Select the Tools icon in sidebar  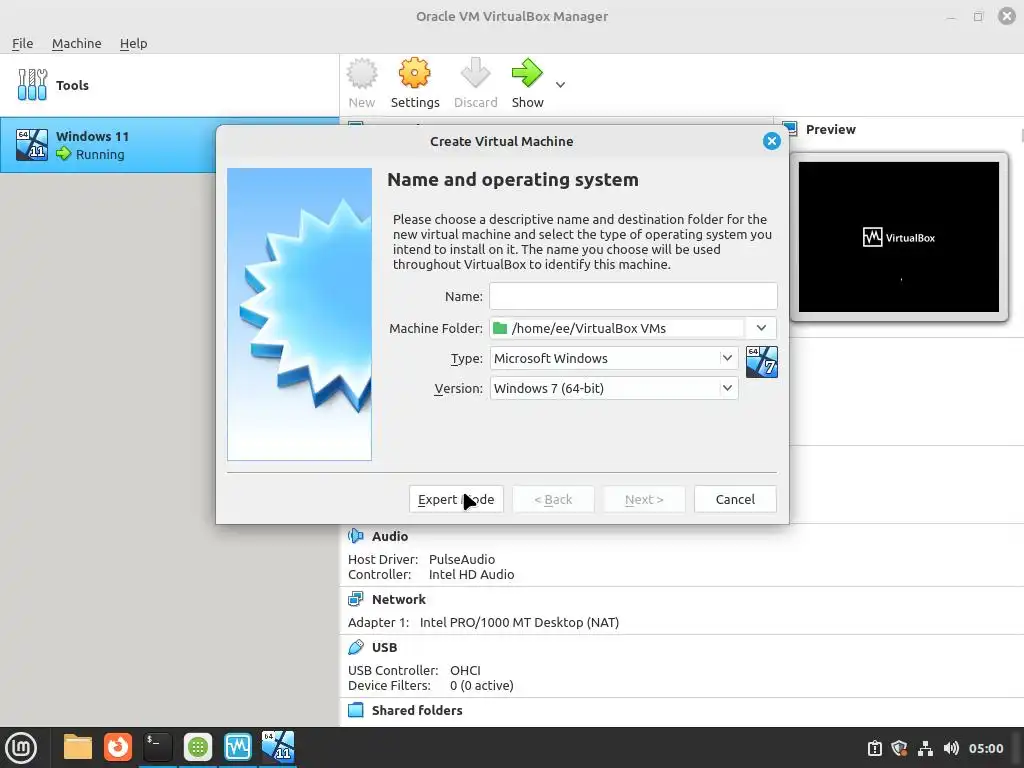[32, 85]
